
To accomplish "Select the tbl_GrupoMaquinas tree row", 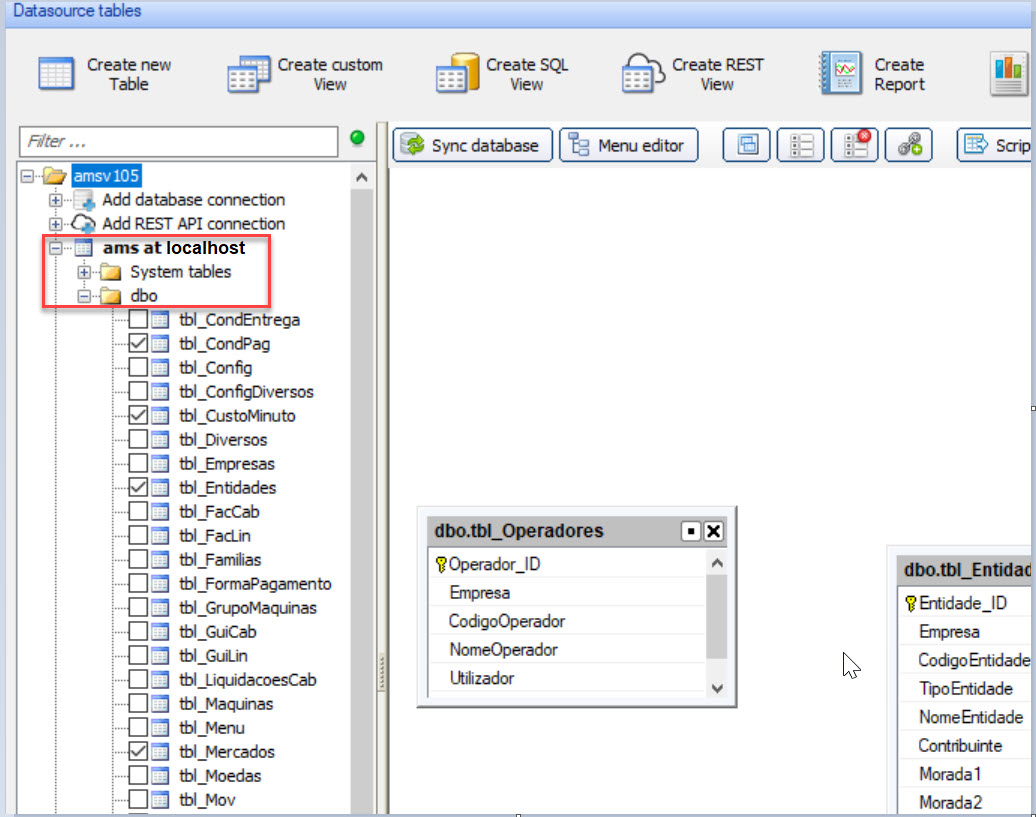I will [x=247, y=608].
